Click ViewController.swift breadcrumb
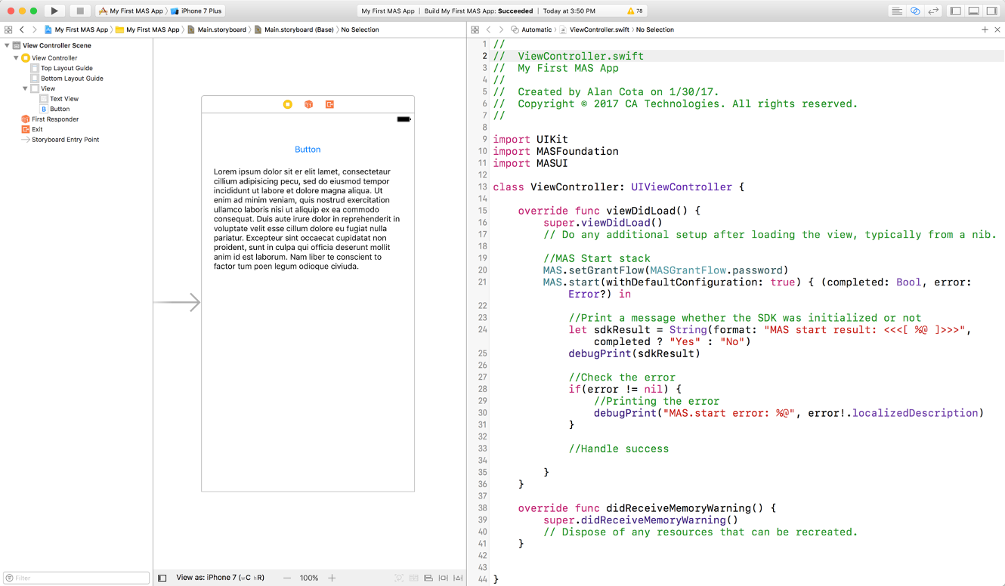The width and height of the screenshot is (1005, 586). [x=594, y=29]
